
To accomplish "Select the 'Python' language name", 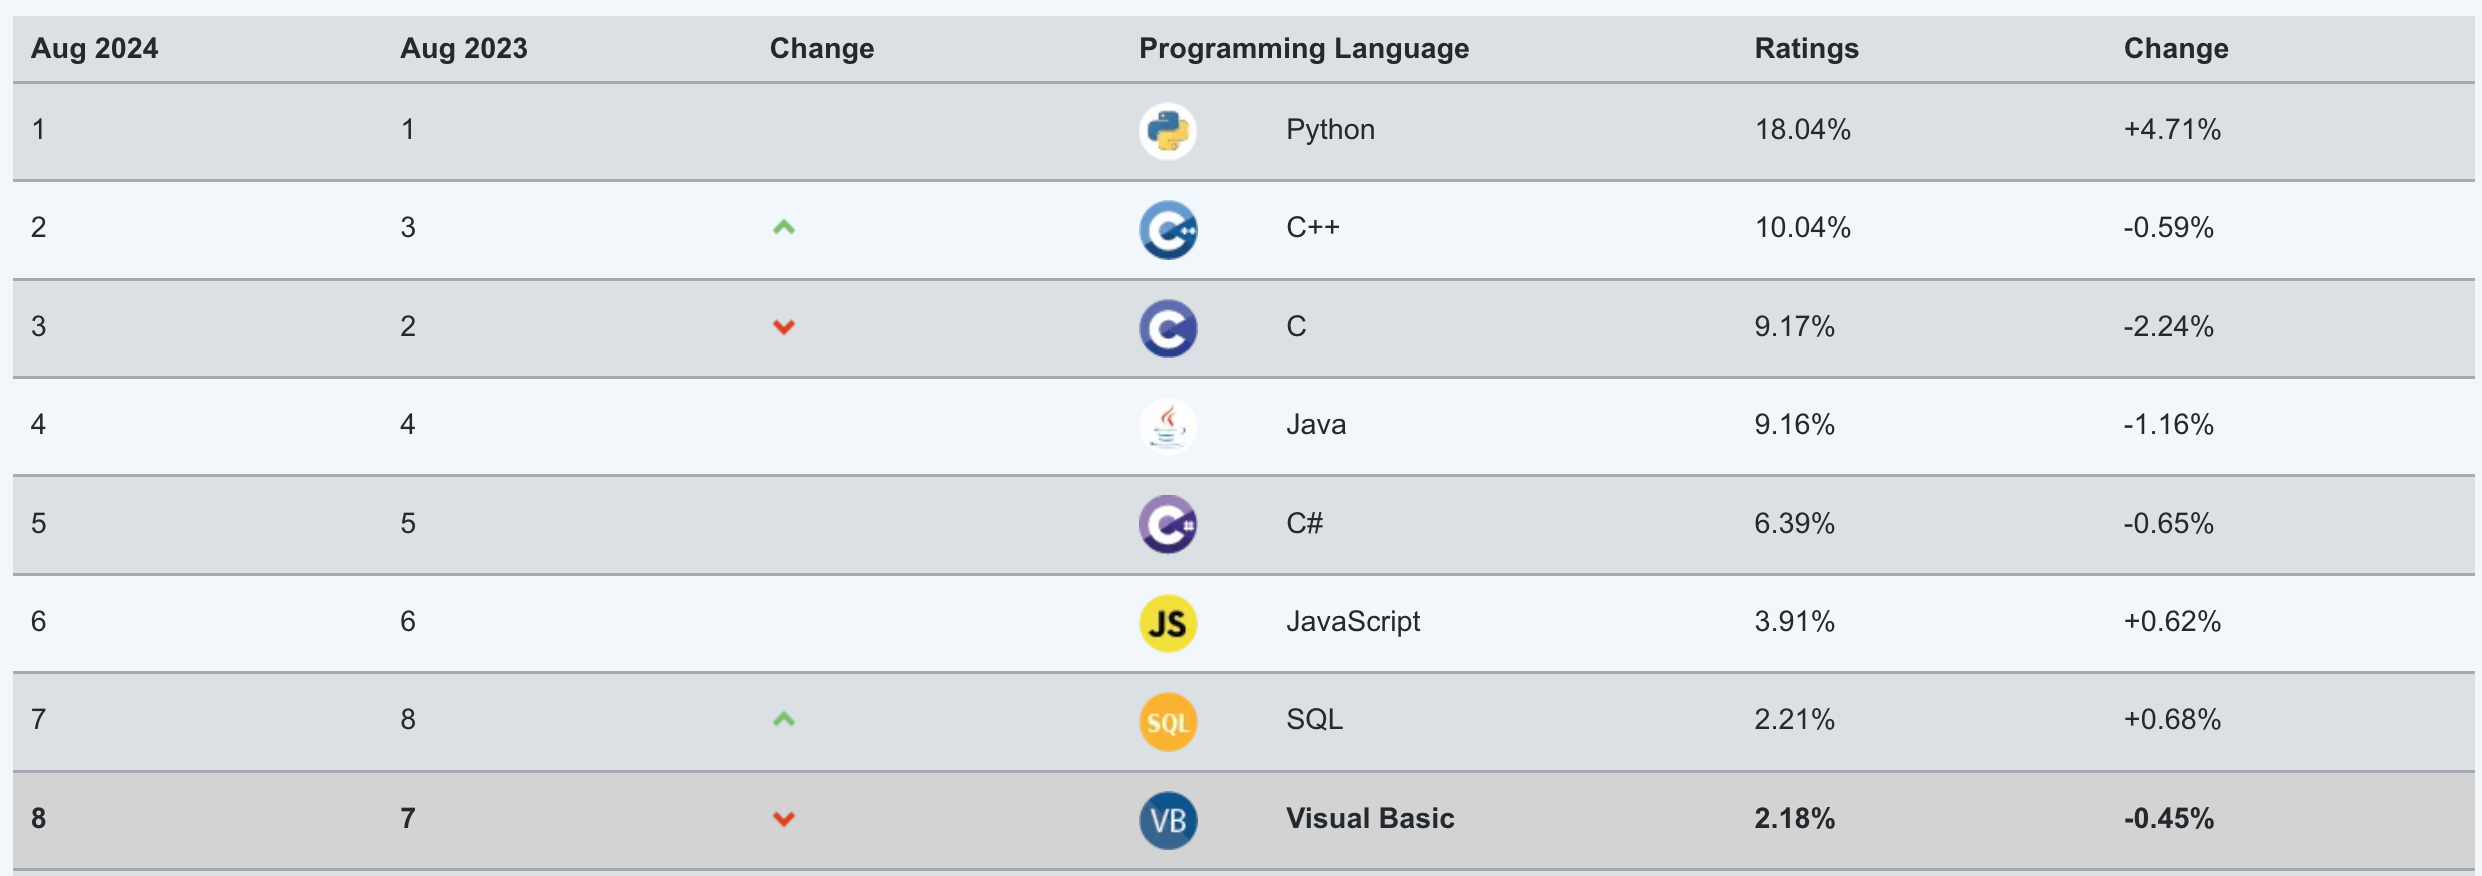I will point(1330,130).
